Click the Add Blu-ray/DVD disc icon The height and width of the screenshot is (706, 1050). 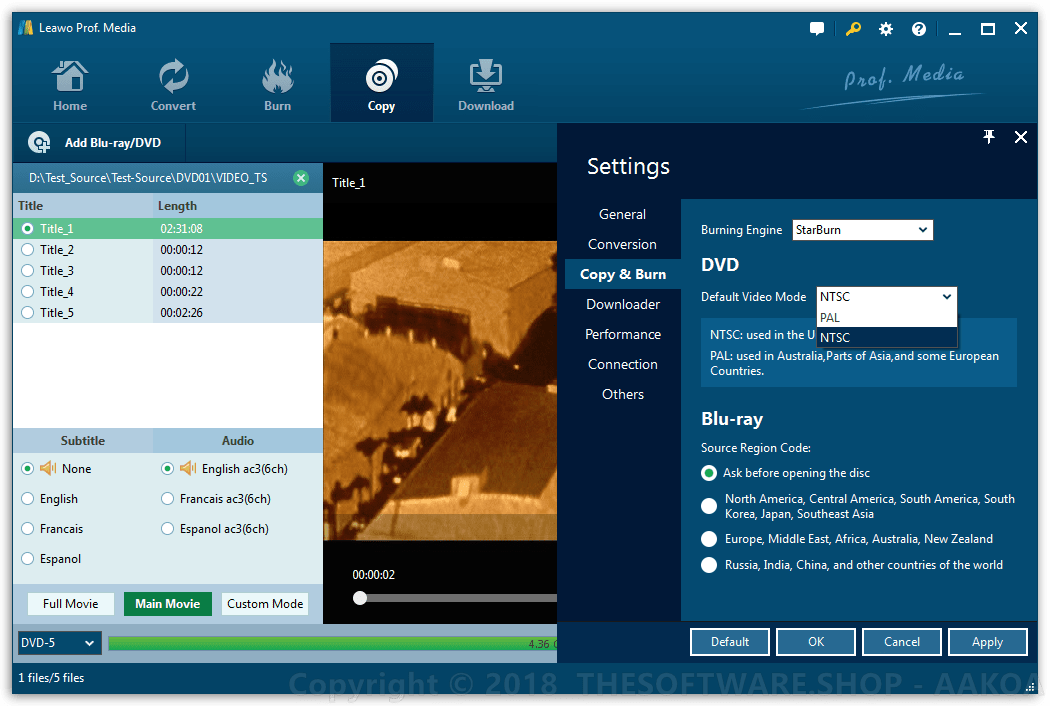39,143
